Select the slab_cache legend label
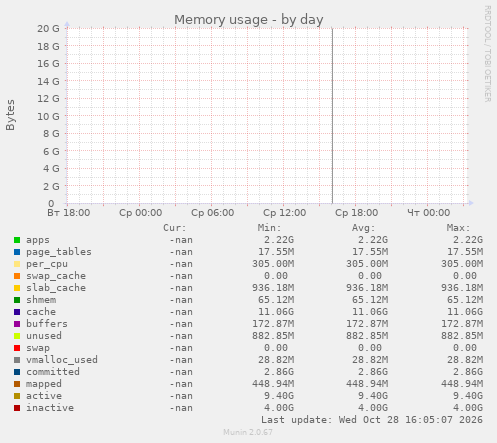The height and width of the screenshot is (443, 497). [x=56, y=288]
